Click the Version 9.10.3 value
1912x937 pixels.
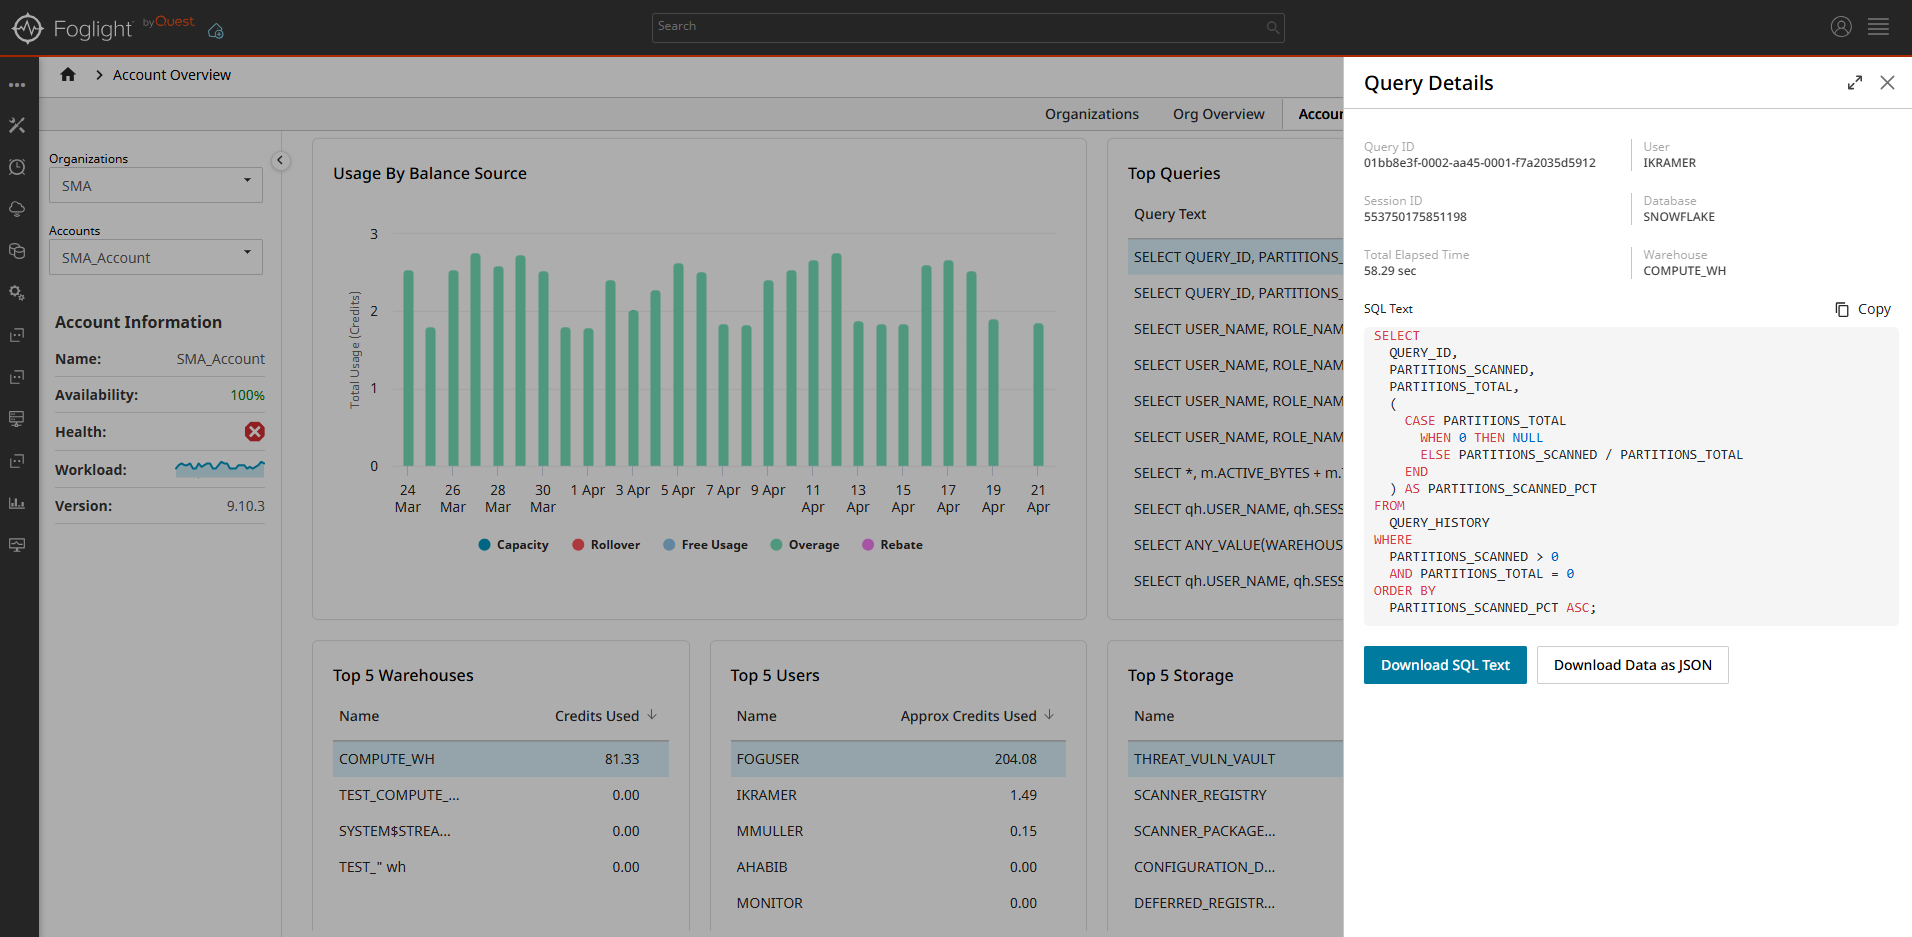coord(246,506)
